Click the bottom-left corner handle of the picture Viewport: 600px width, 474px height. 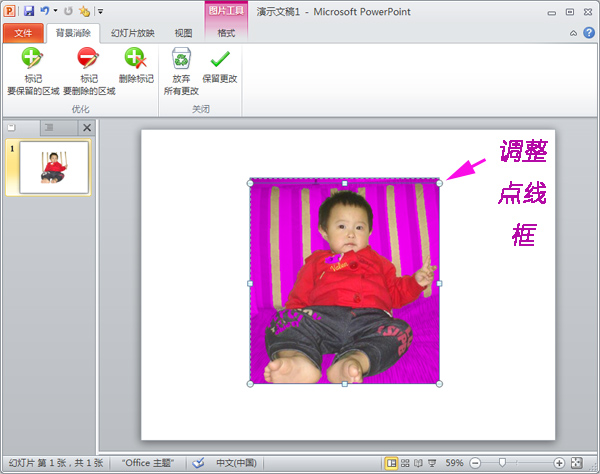click(250, 384)
